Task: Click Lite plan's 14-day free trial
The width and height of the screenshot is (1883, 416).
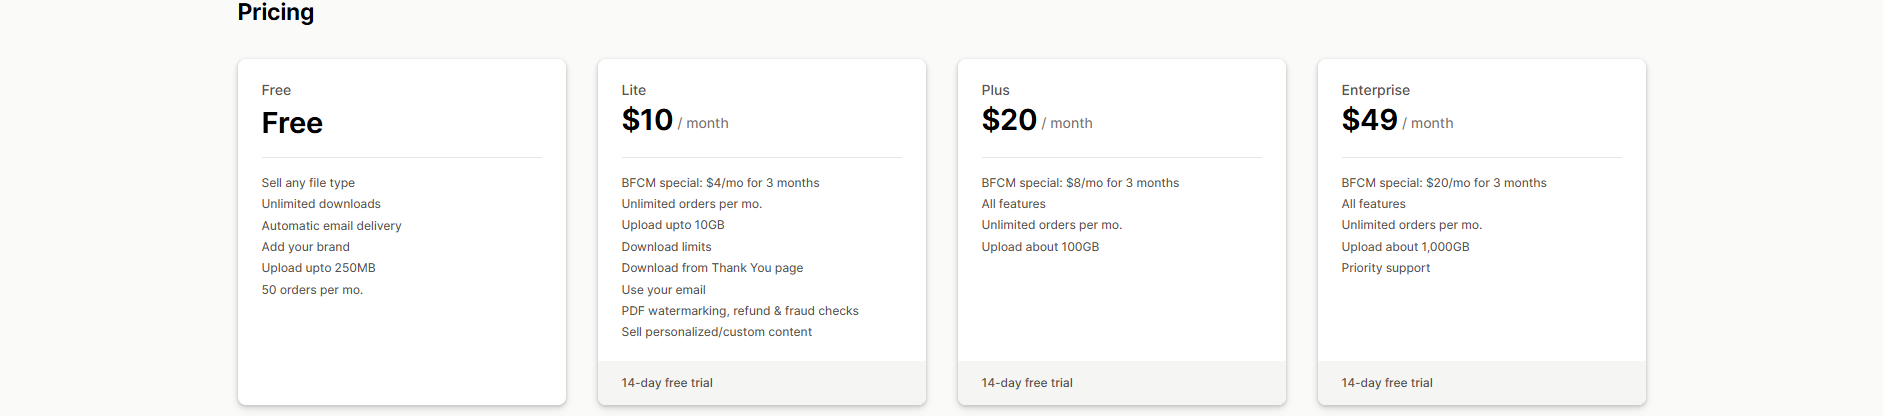Action: coord(667,383)
